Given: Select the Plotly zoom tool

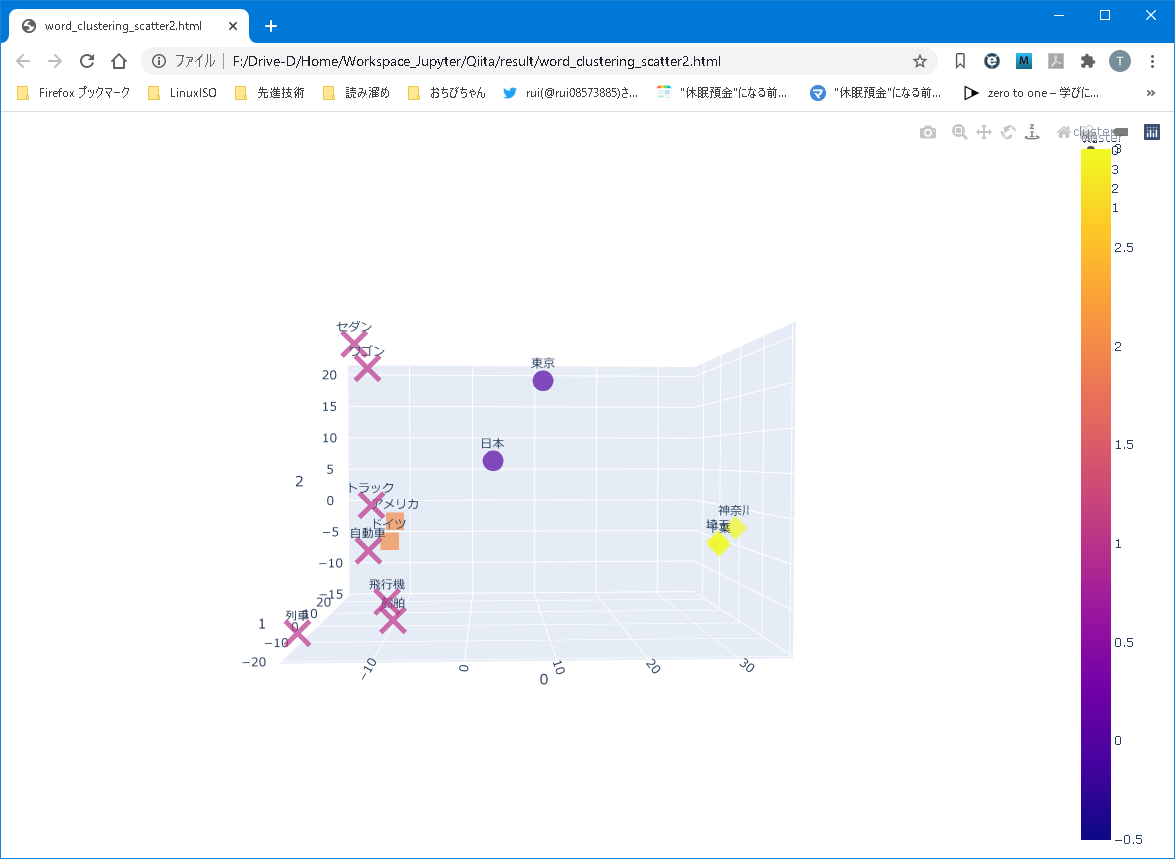Looking at the screenshot, I should pyautogui.click(x=959, y=132).
